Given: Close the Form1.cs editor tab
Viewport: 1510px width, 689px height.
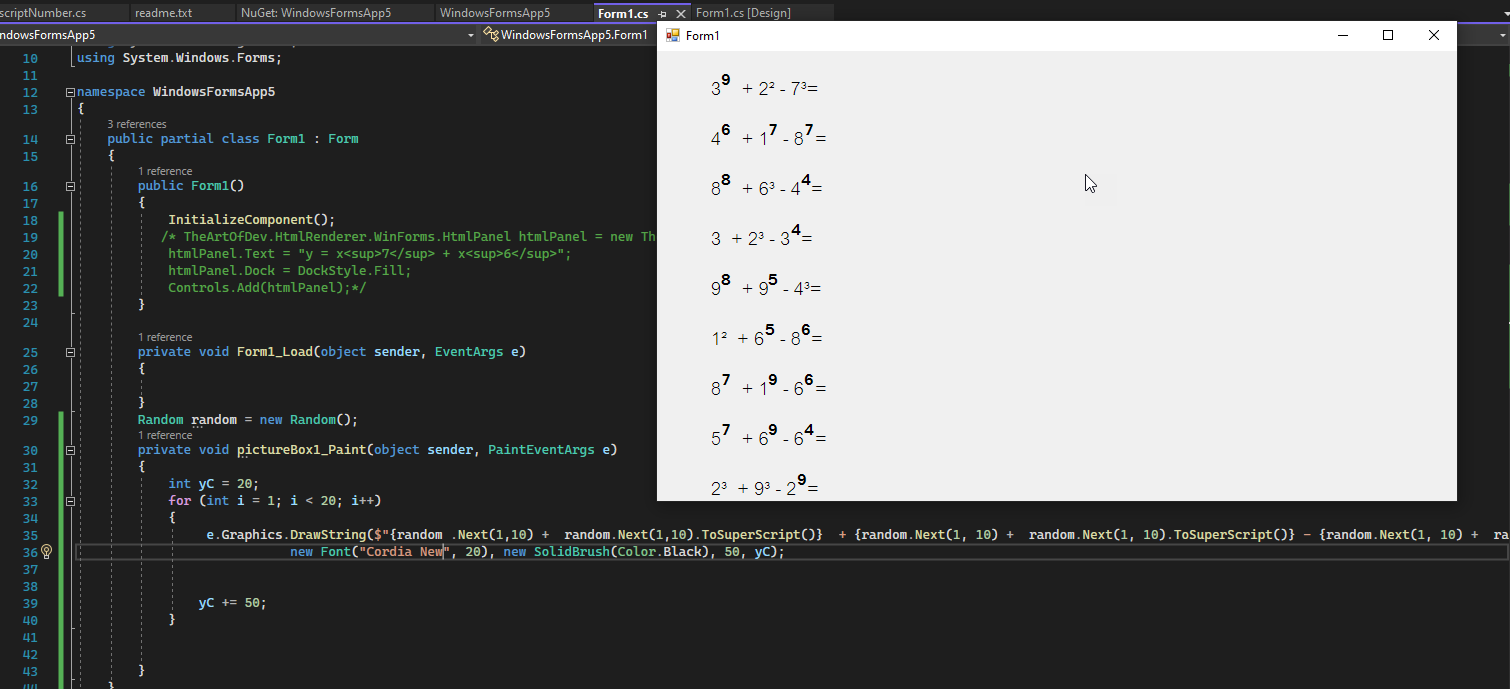Looking at the screenshot, I should [681, 14].
